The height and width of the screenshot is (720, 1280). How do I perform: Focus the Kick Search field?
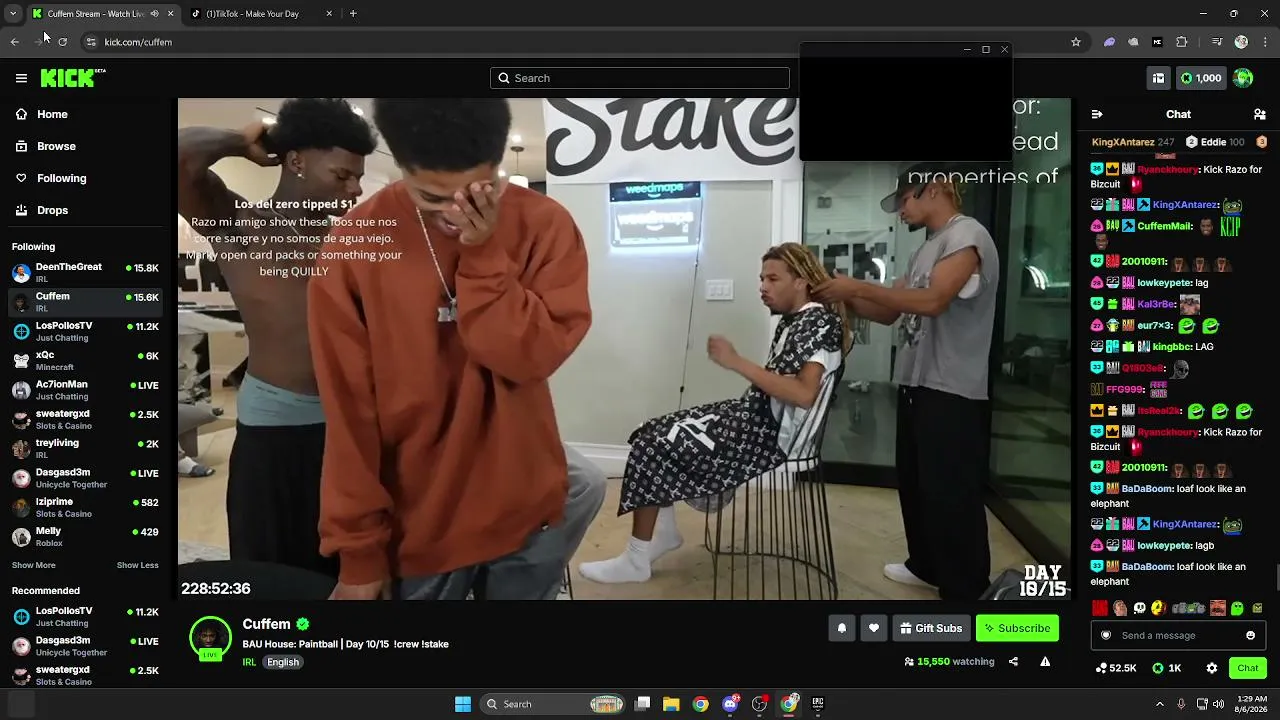click(640, 78)
